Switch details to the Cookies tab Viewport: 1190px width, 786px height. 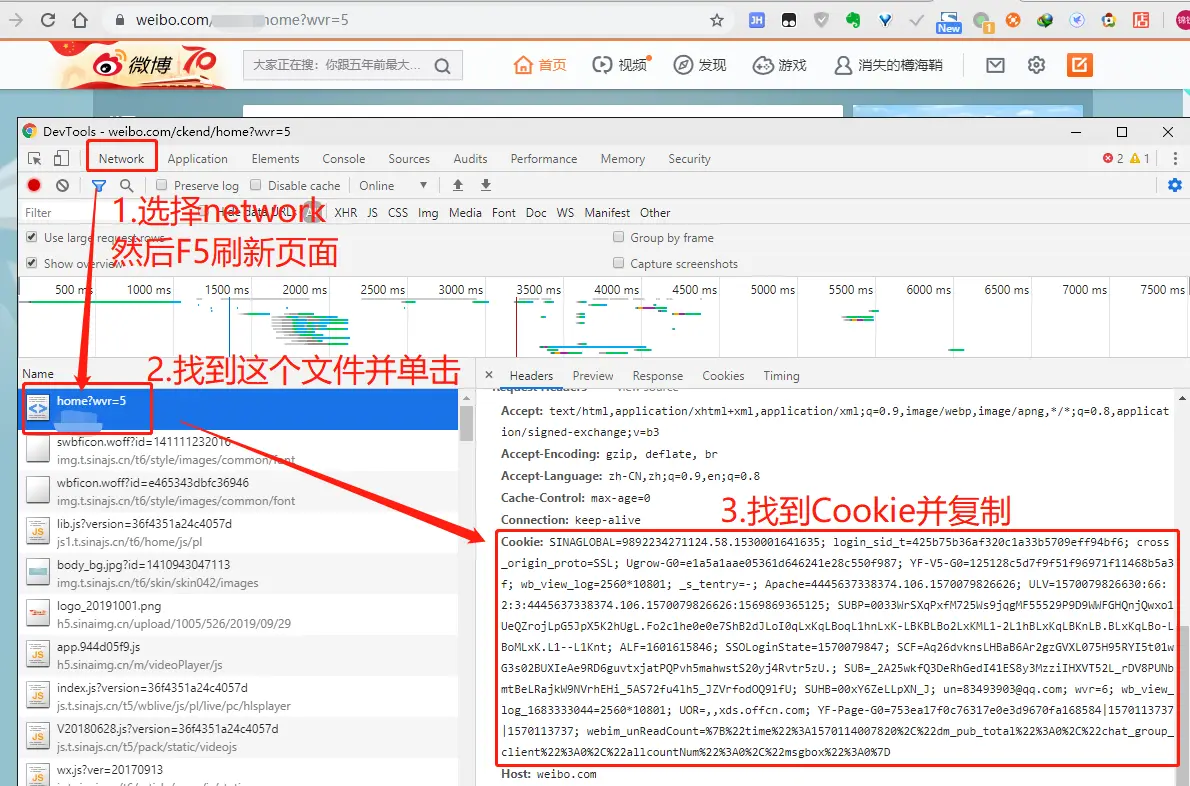[723, 376]
